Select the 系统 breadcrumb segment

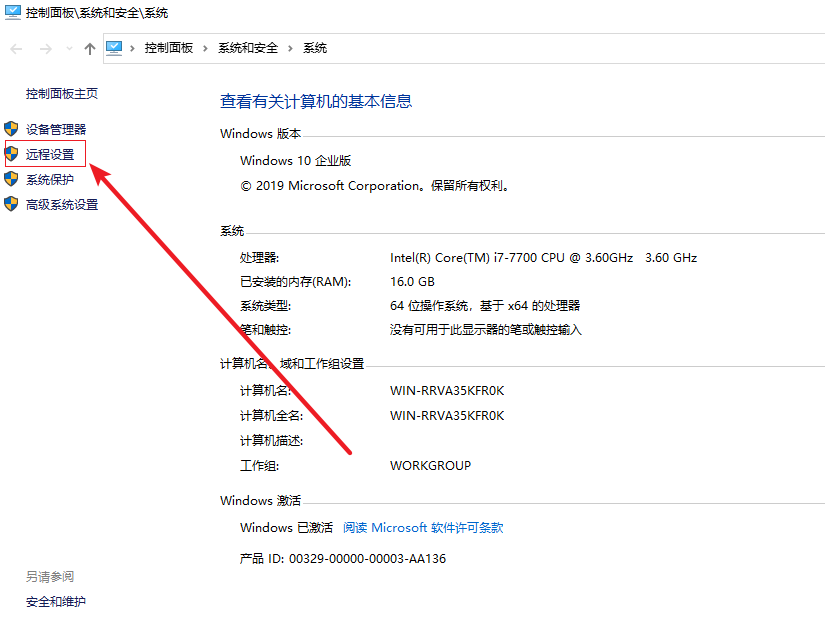[x=315, y=48]
